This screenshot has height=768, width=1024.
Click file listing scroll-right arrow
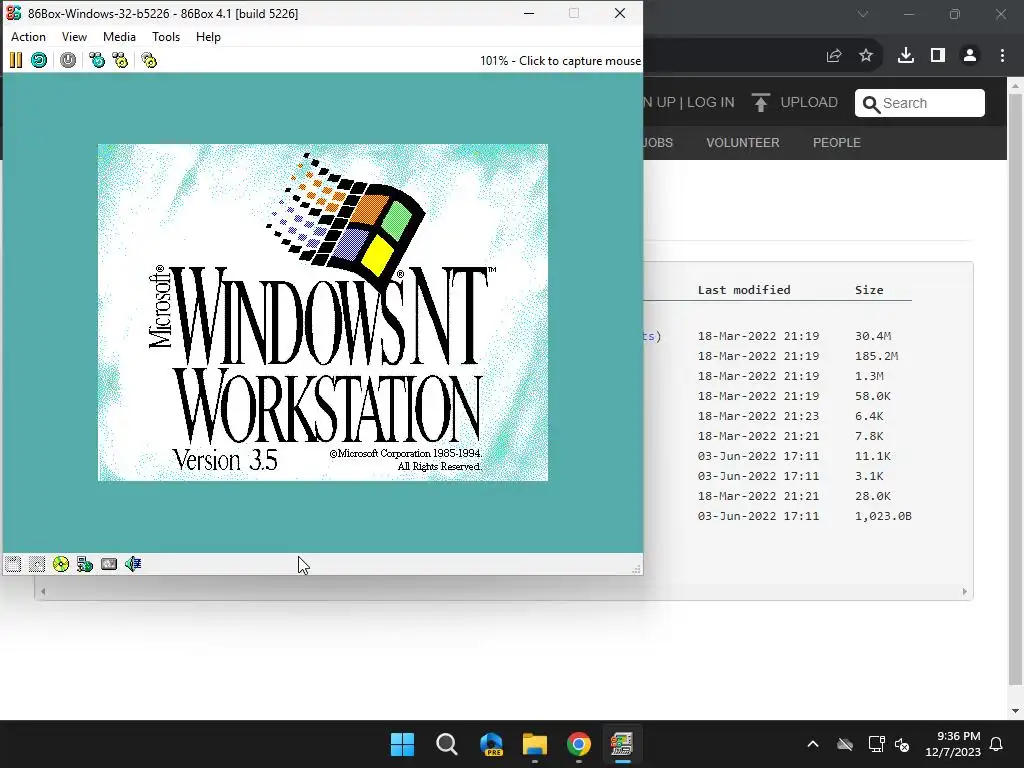click(965, 592)
